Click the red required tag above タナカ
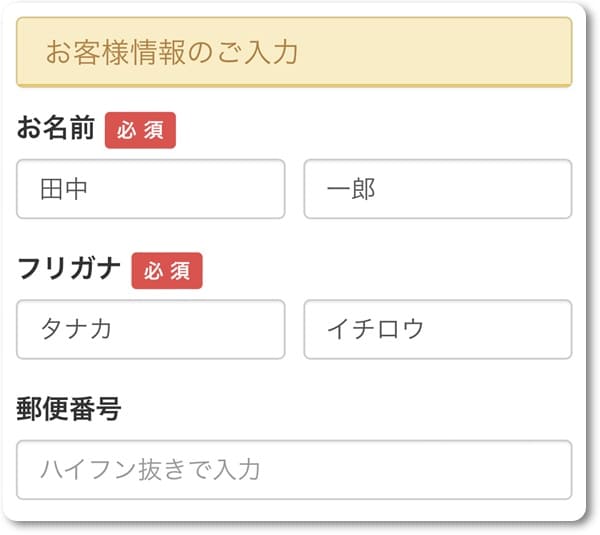 pos(167,271)
